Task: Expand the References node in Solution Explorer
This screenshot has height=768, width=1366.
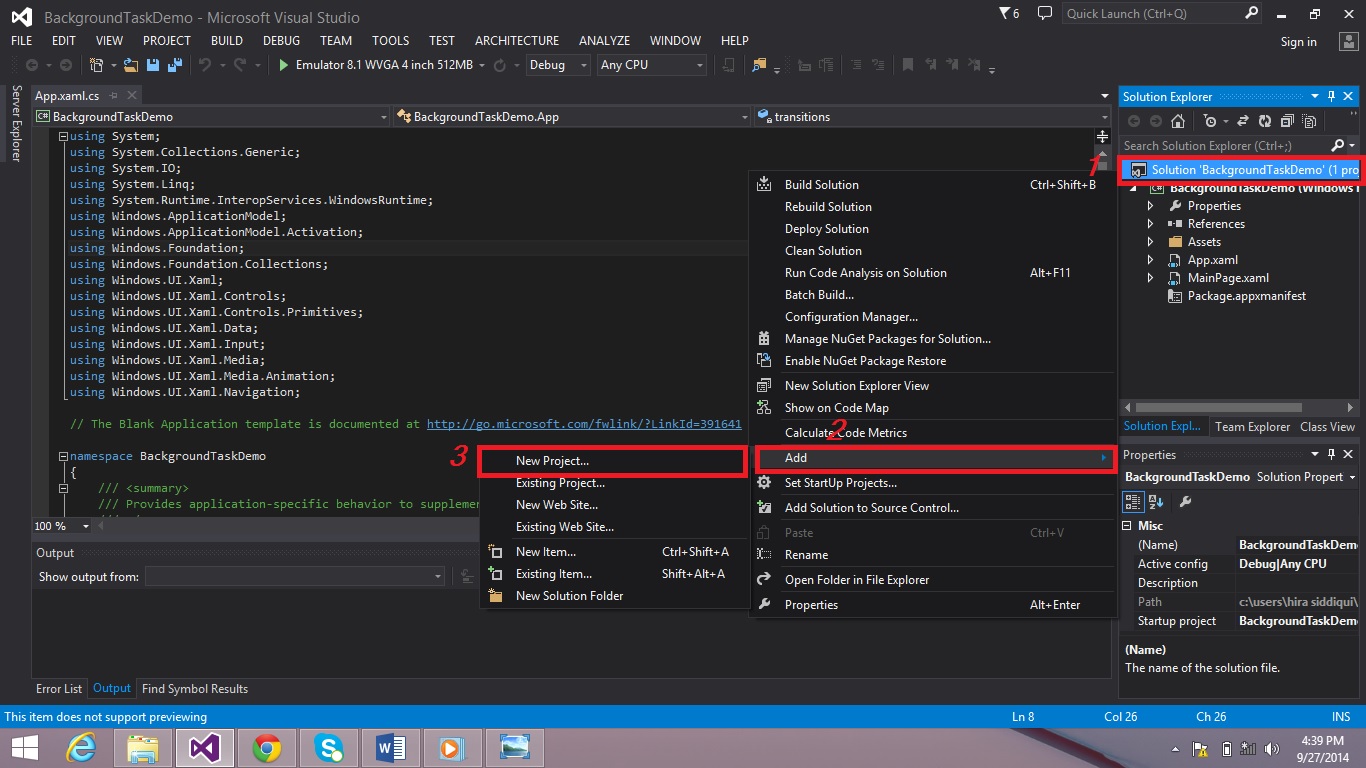Action: tap(1150, 224)
